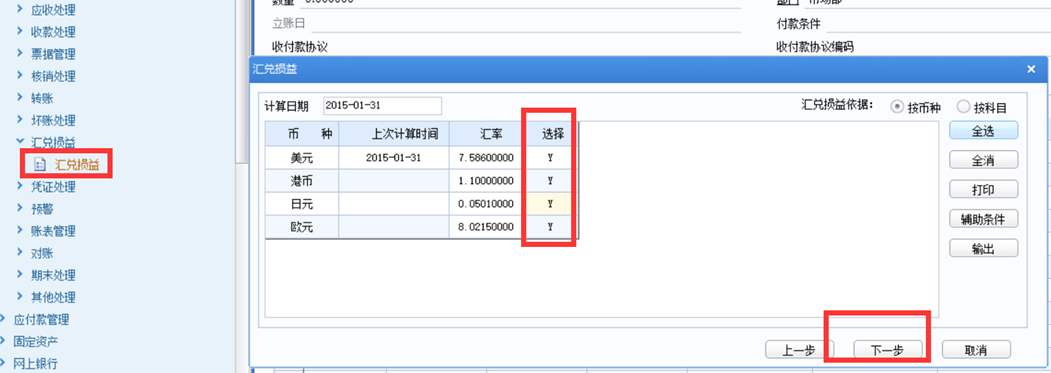The width and height of the screenshot is (1051, 373).
Task: Select the 按科目 radio button
Action: [963, 107]
